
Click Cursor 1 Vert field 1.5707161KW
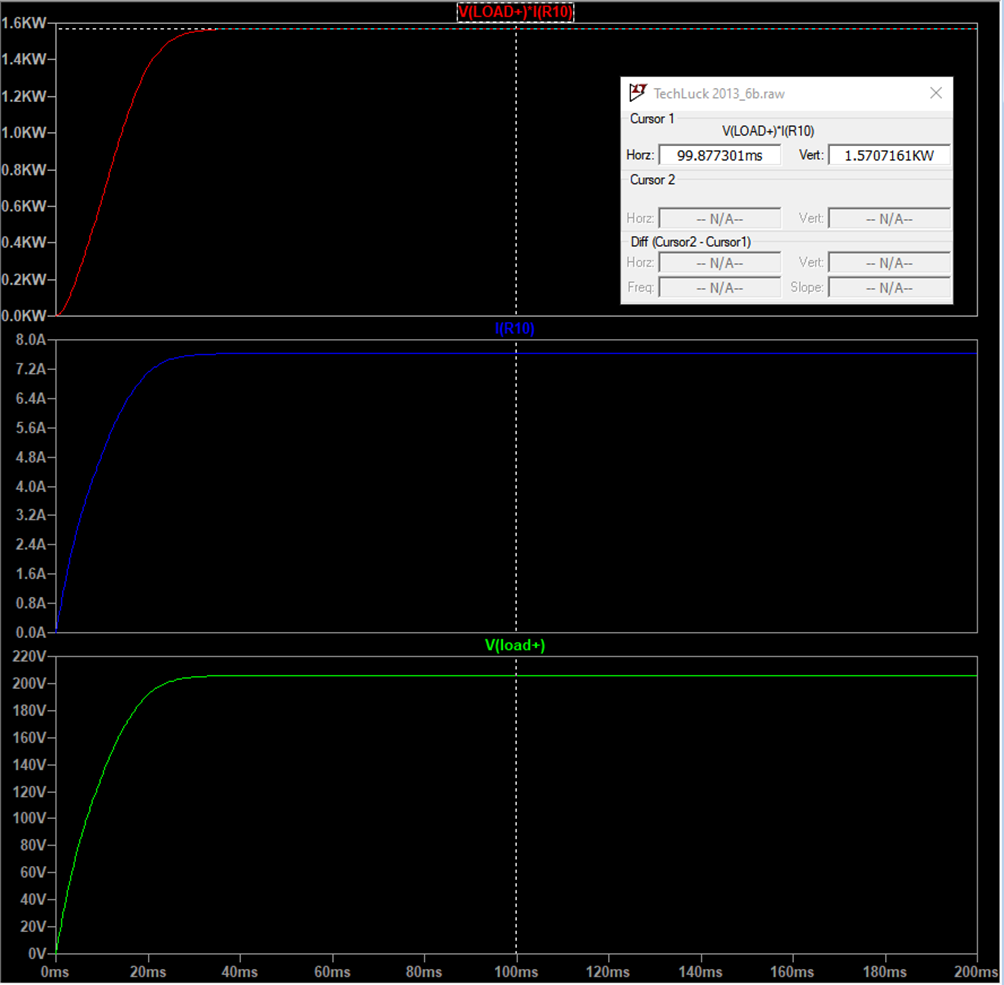point(889,155)
